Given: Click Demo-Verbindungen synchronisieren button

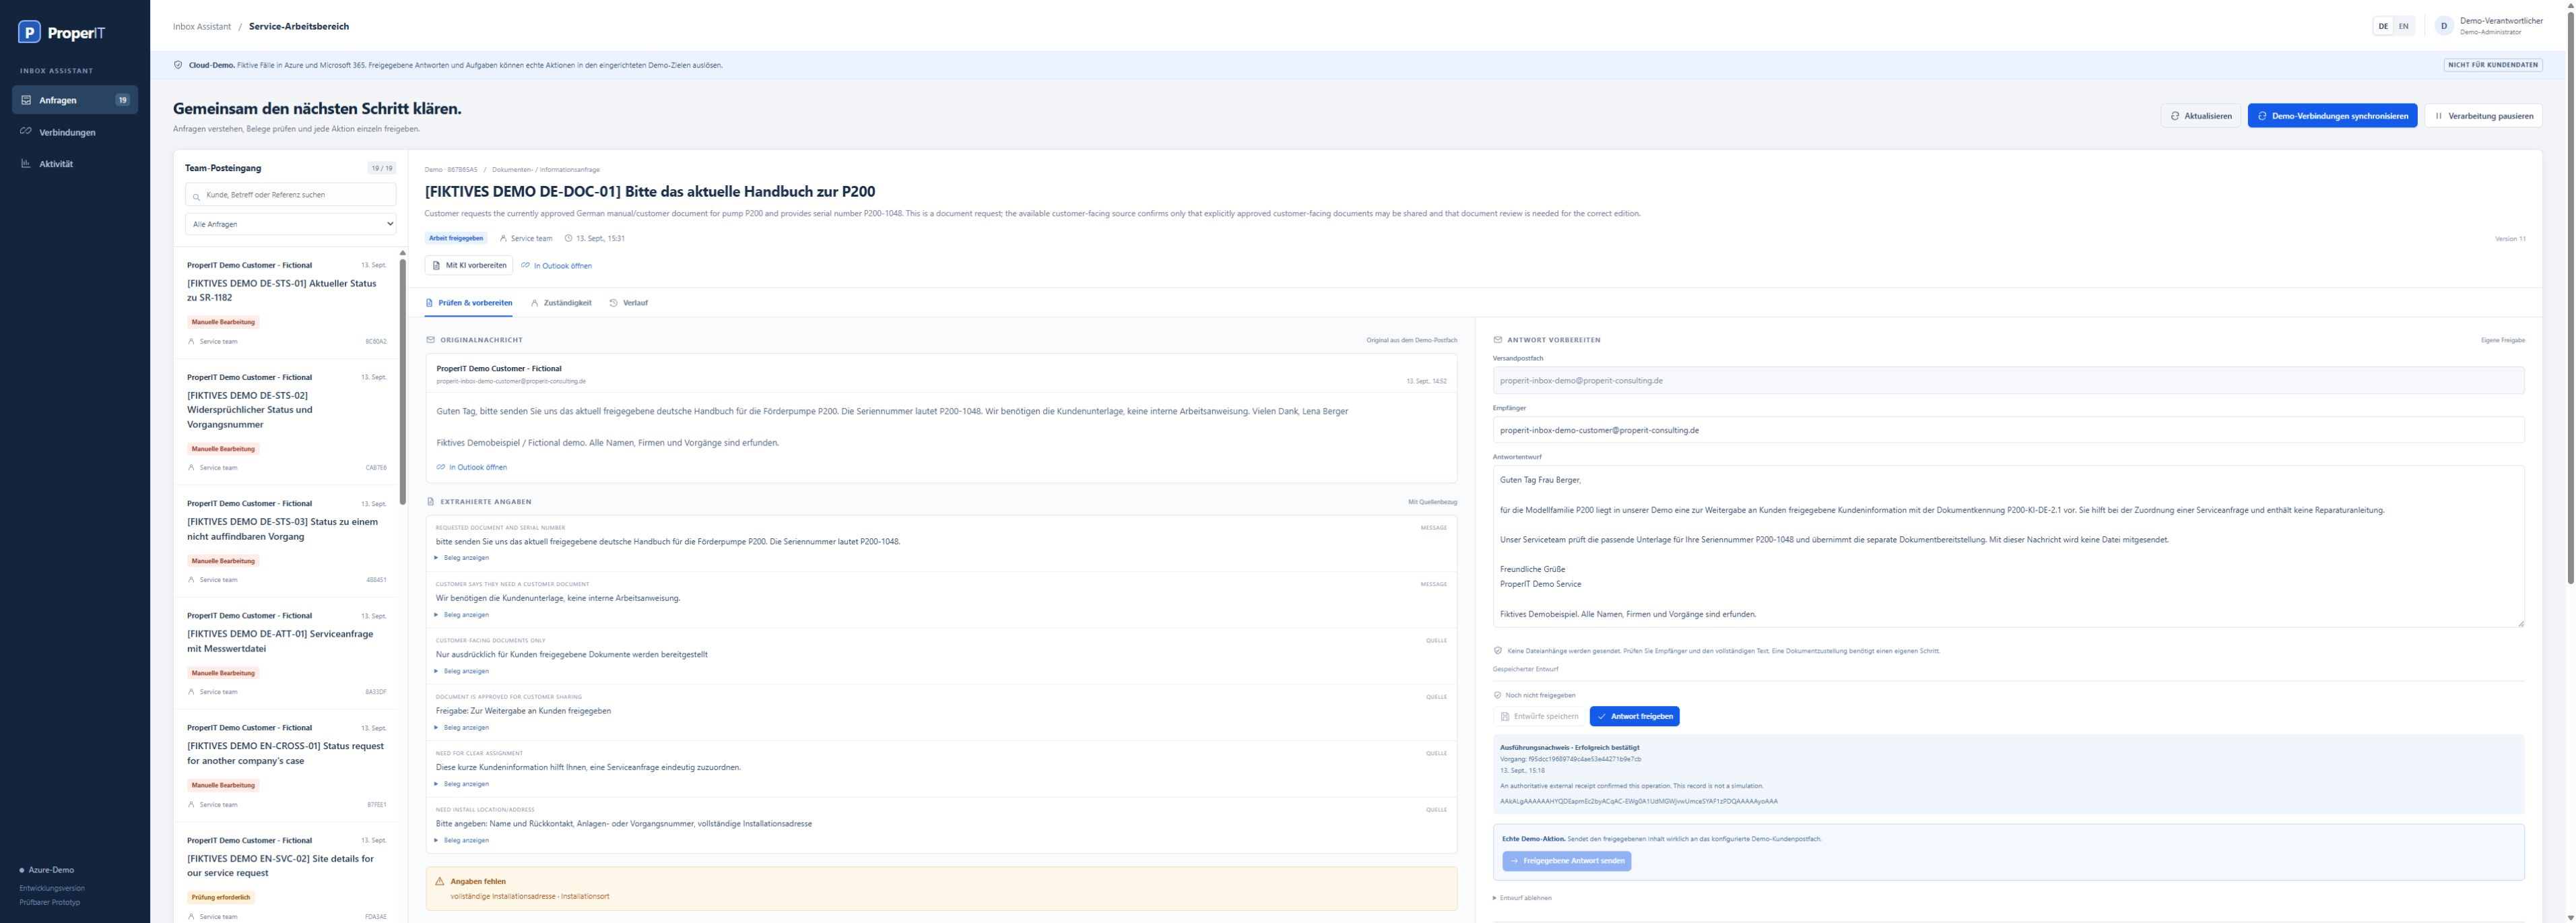Looking at the screenshot, I should click(2332, 116).
